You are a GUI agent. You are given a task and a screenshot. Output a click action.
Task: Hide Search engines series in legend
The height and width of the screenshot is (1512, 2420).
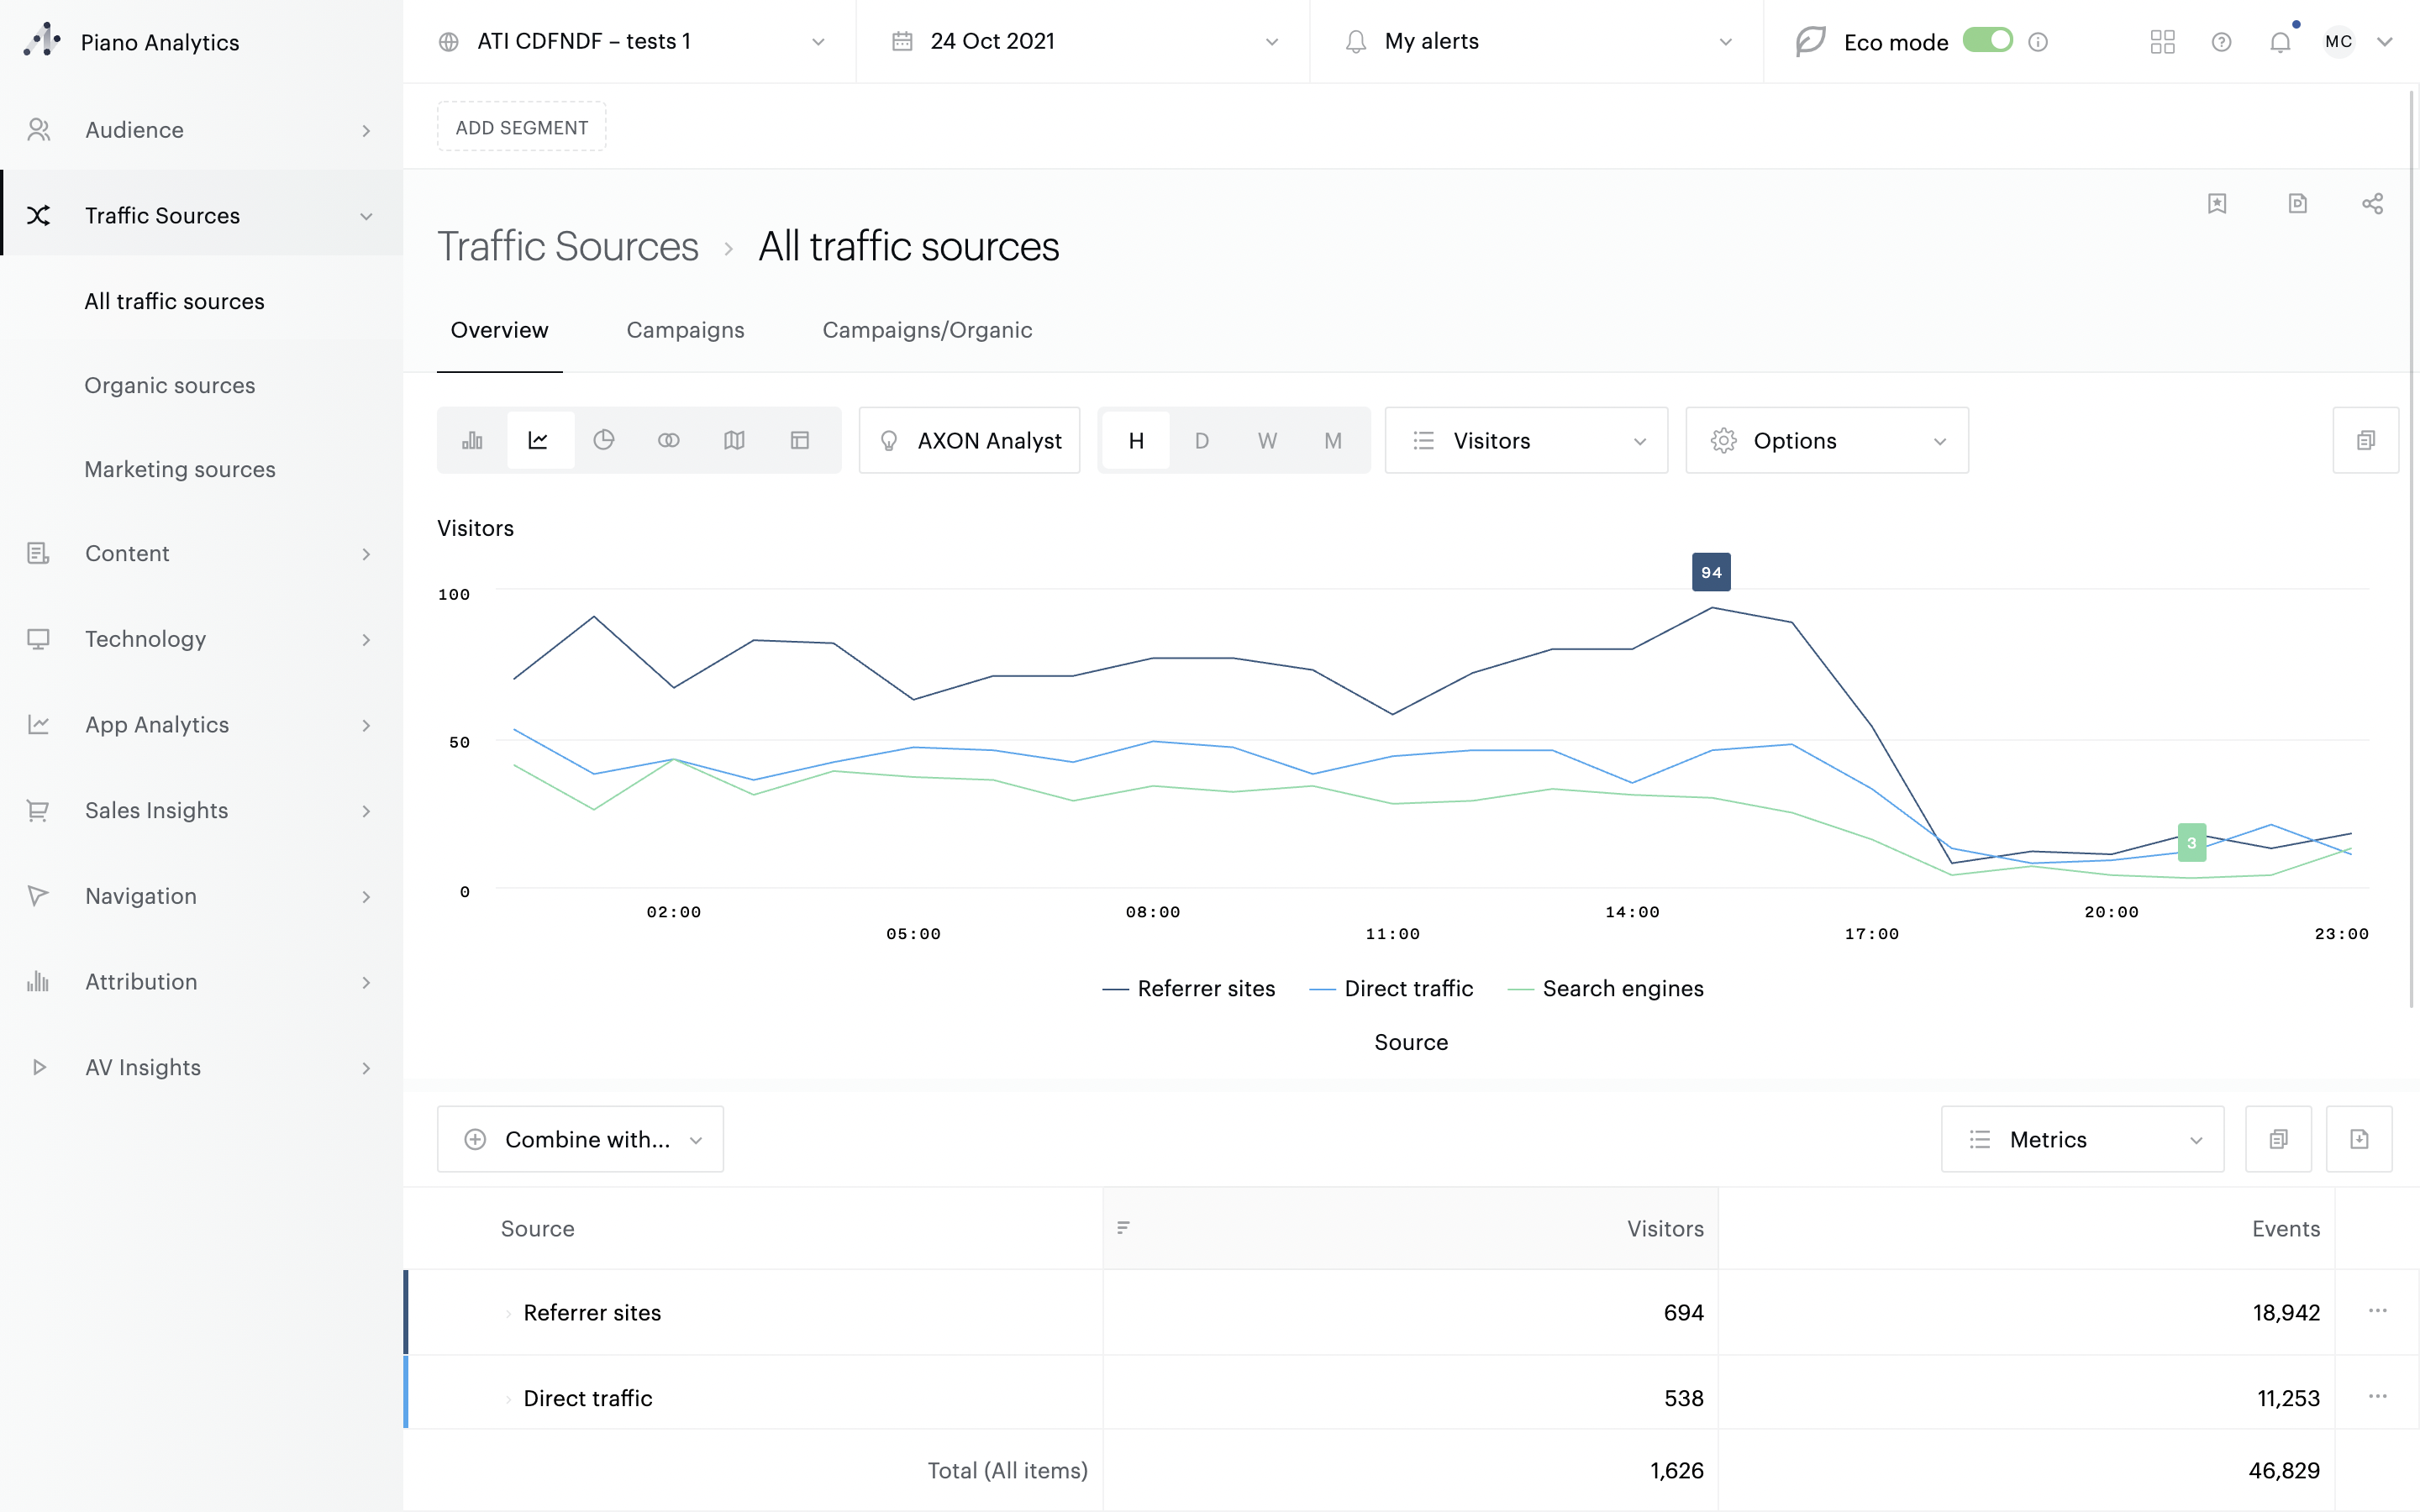pos(1622,989)
